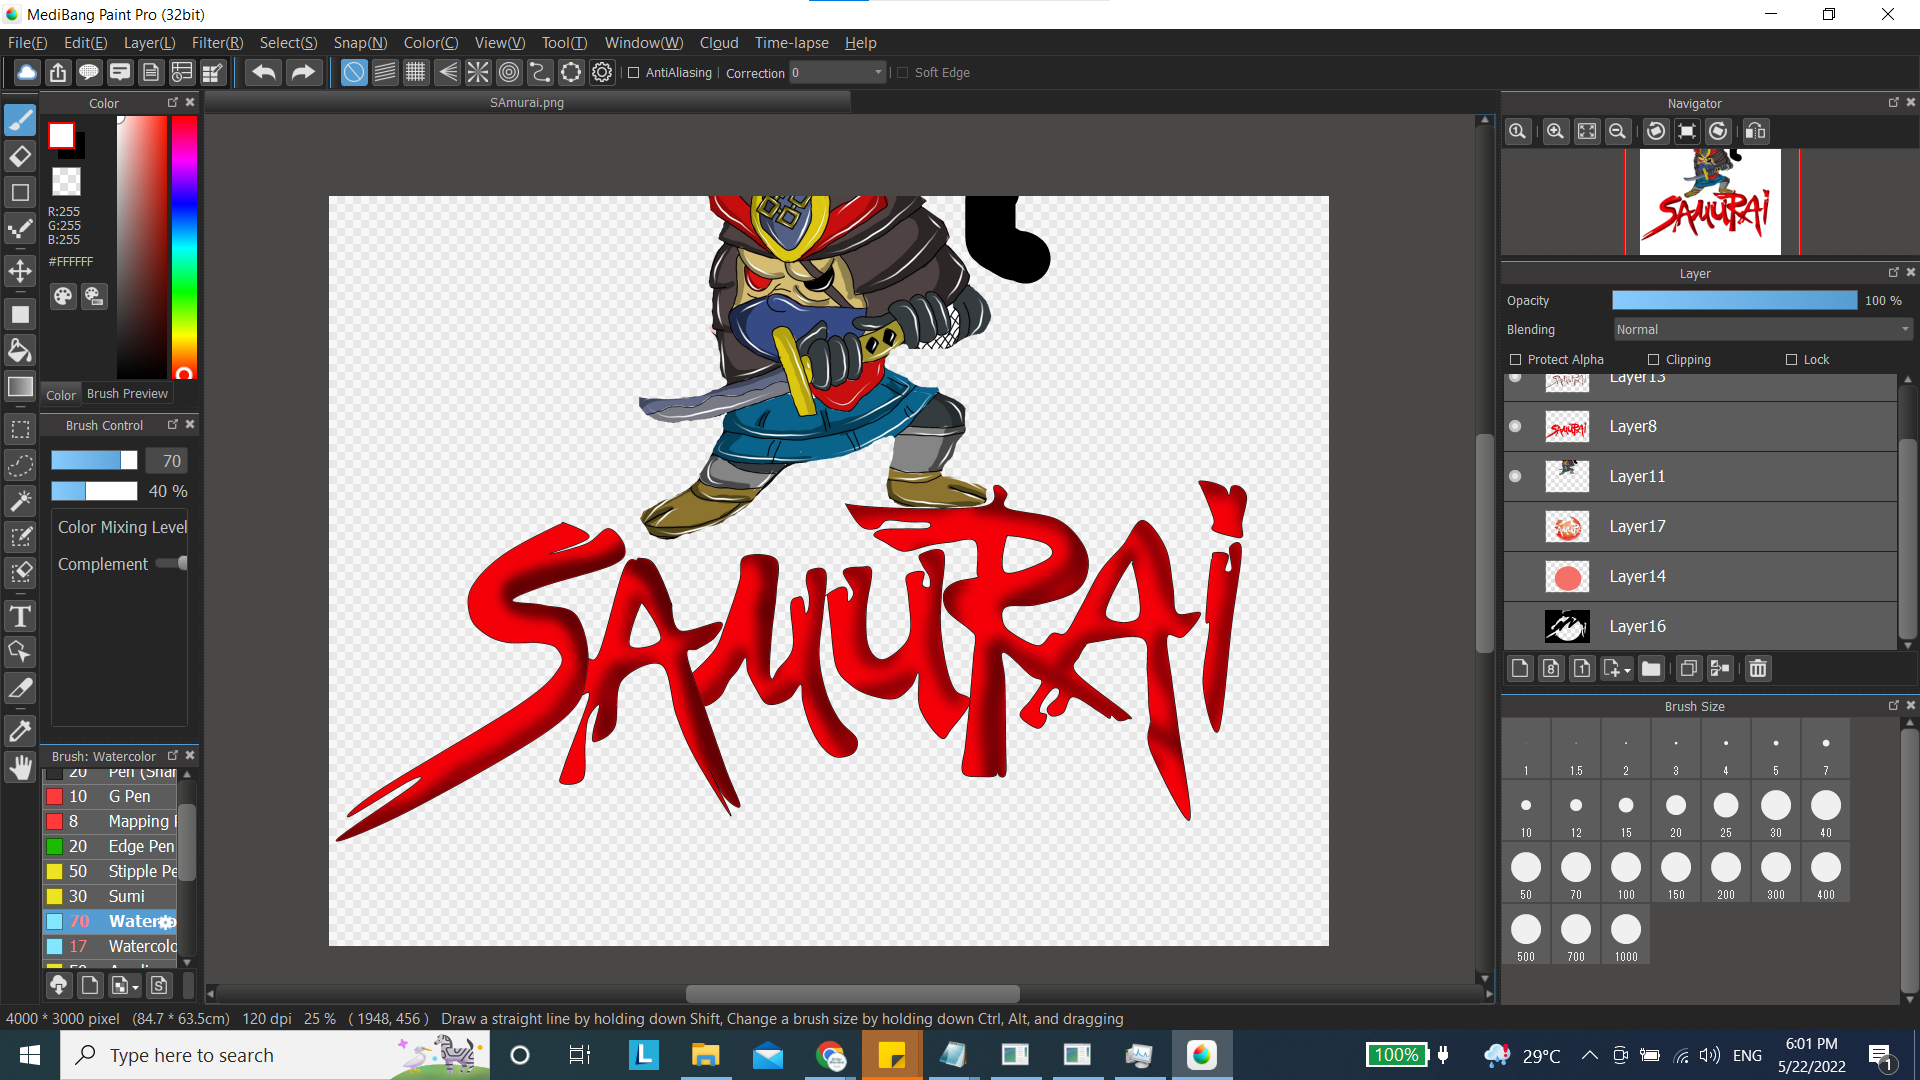This screenshot has width=1920, height=1080.
Task: Select the Dot pen tool
Action: [x=20, y=230]
